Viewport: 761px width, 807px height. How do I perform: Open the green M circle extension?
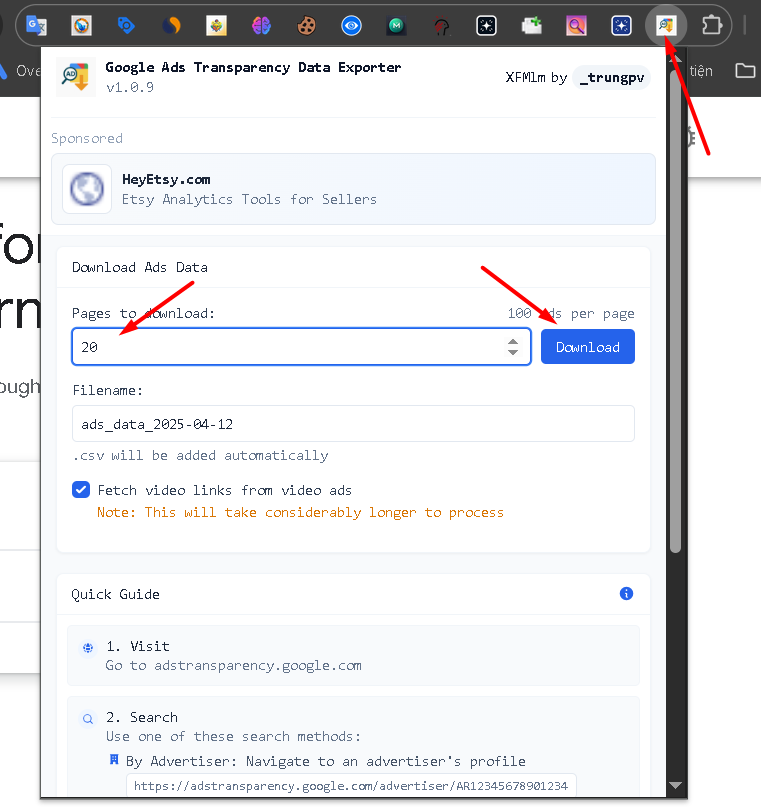(x=396, y=25)
